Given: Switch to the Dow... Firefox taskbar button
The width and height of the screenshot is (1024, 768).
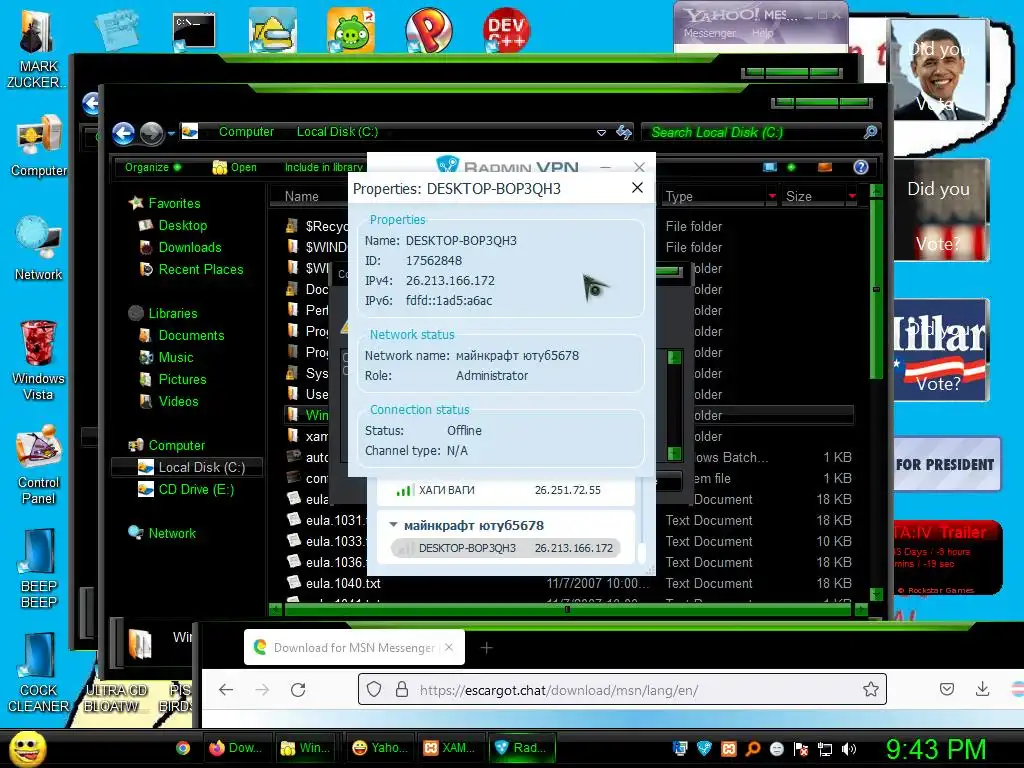Looking at the screenshot, I should coord(236,748).
